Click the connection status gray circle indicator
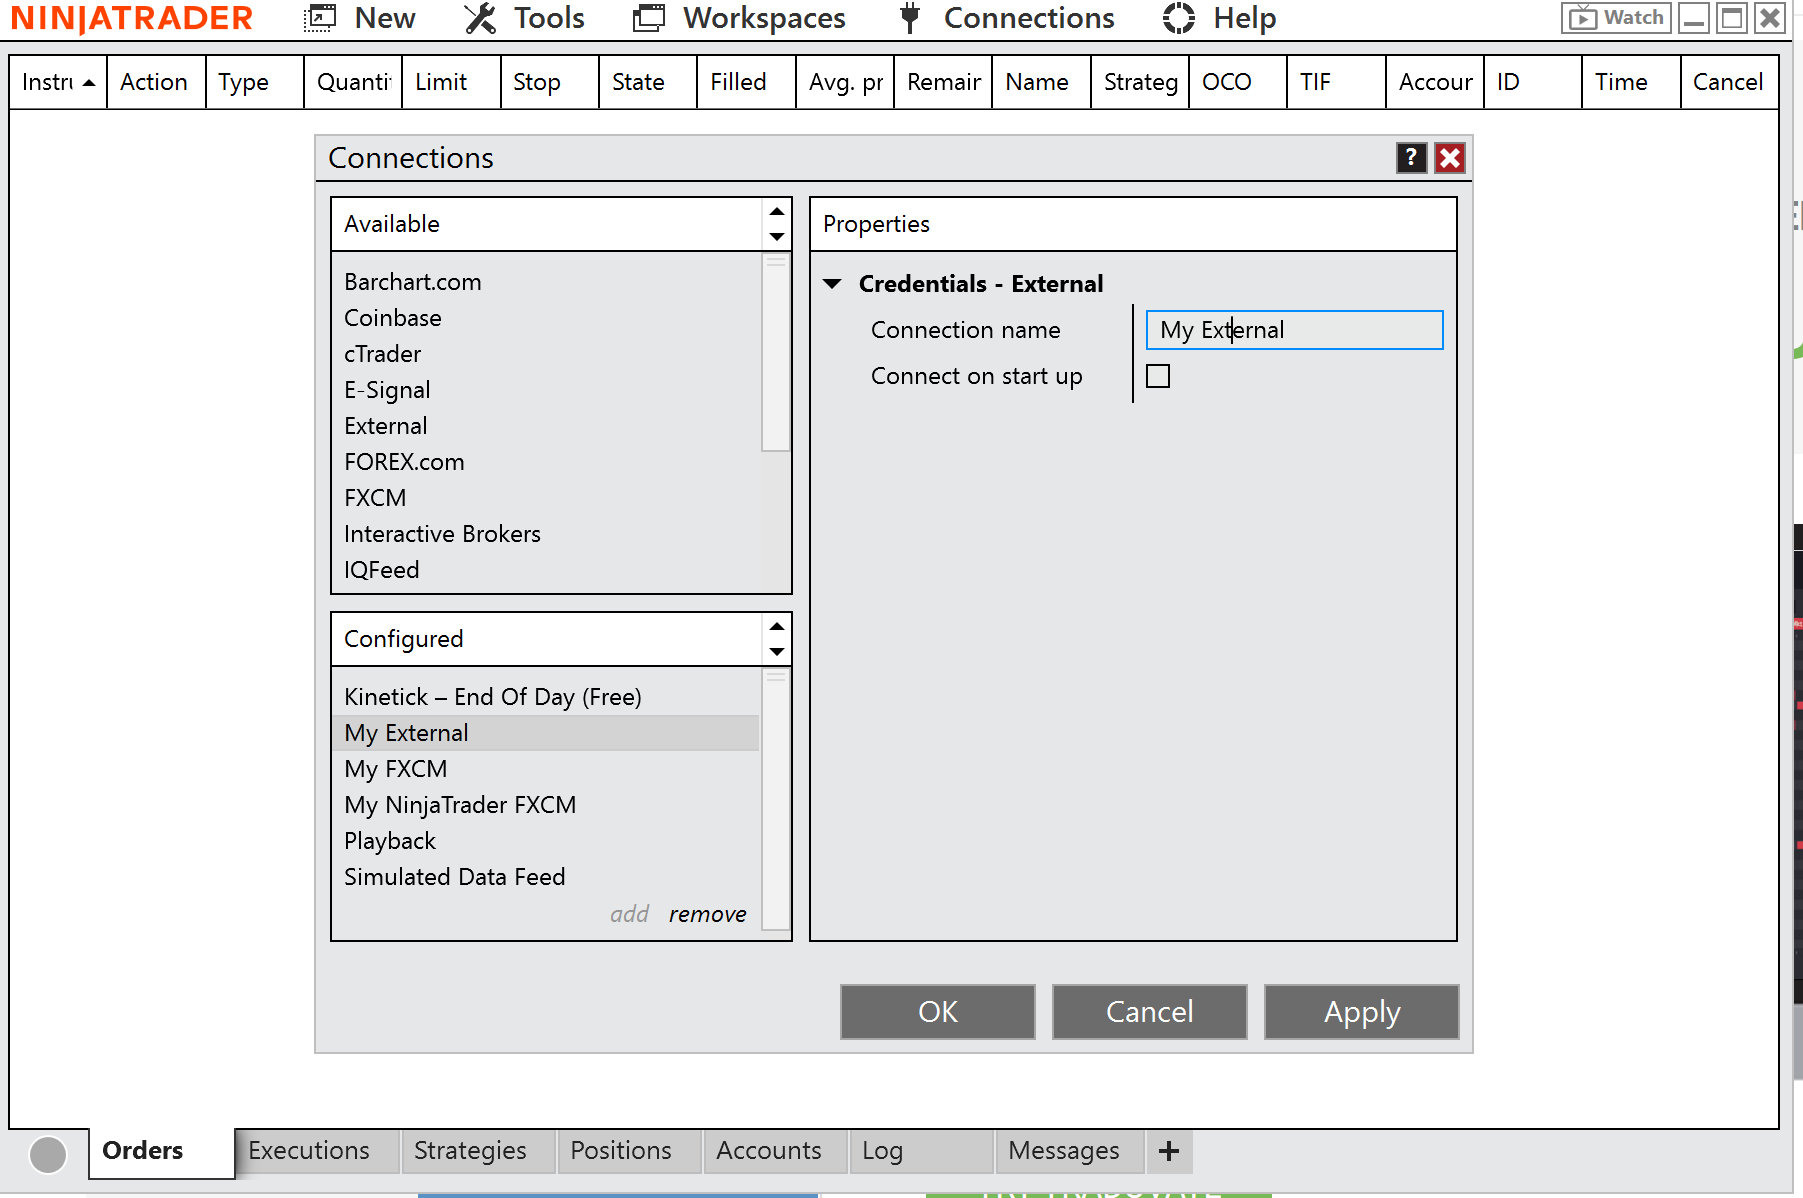This screenshot has height=1198, width=1803. coord(48,1154)
